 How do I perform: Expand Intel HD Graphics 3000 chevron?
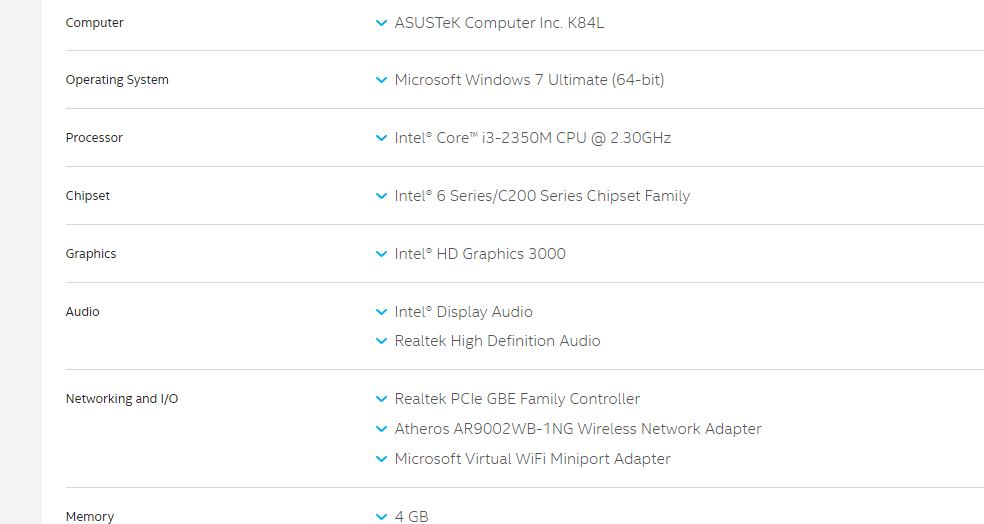tap(381, 254)
